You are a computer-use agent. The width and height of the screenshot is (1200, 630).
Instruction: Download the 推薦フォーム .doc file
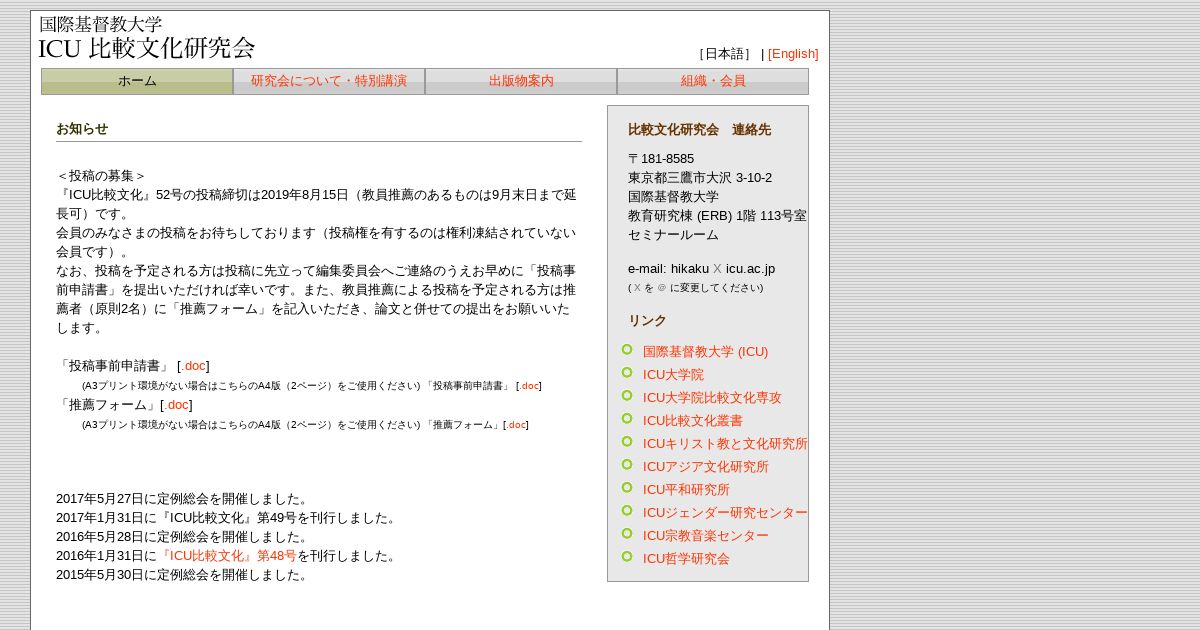(x=176, y=405)
